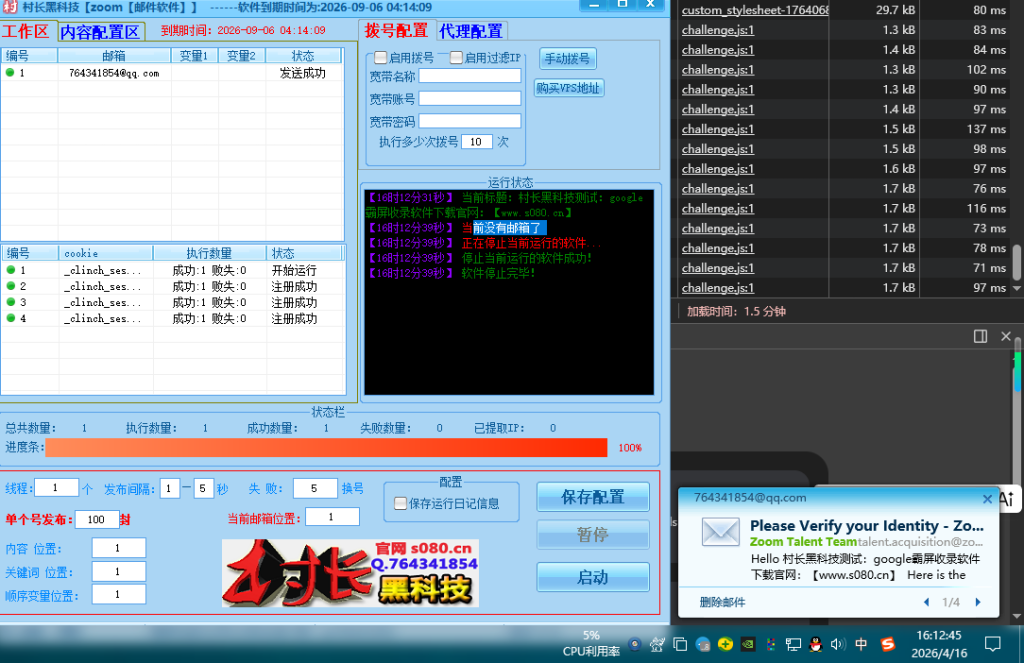Click the Sogou S tray icon
Screen dimensions: 1024x663
[x=888, y=645]
